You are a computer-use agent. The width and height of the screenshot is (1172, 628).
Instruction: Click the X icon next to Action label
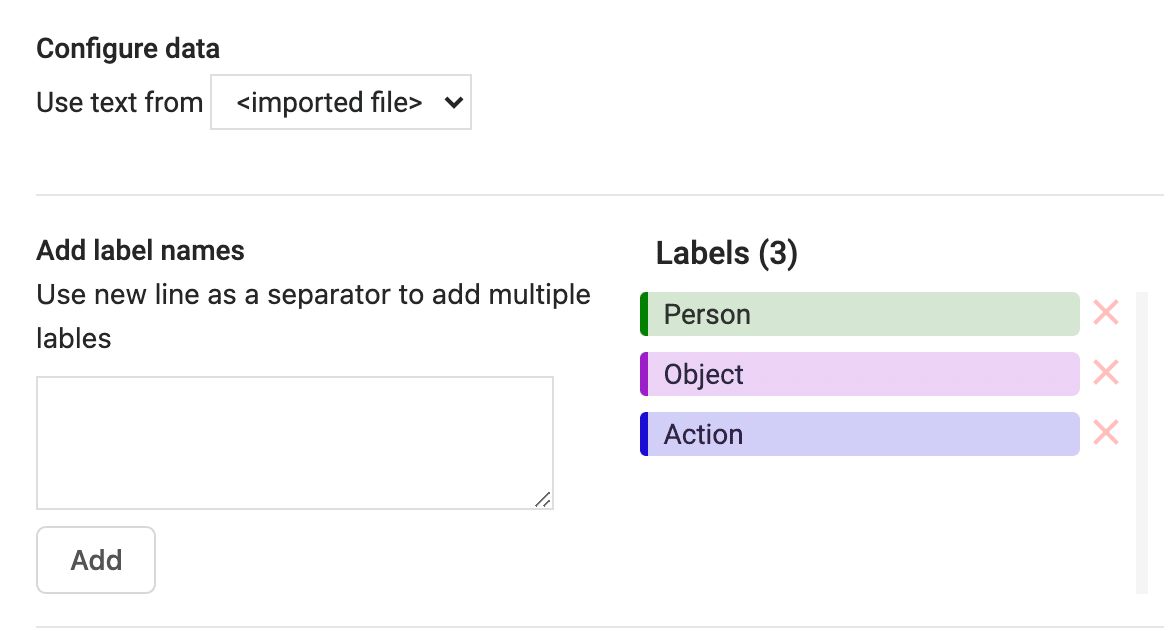(1106, 433)
